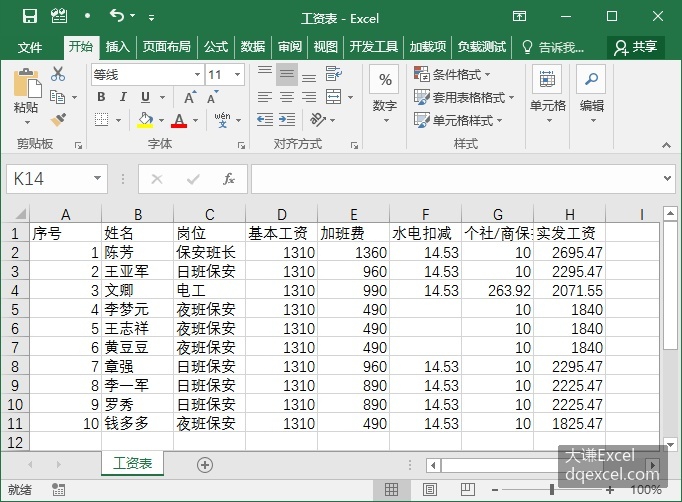This screenshot has height=502, width=682.
Task: Click the zoom out minus button
Action: [x=495, y=490]
